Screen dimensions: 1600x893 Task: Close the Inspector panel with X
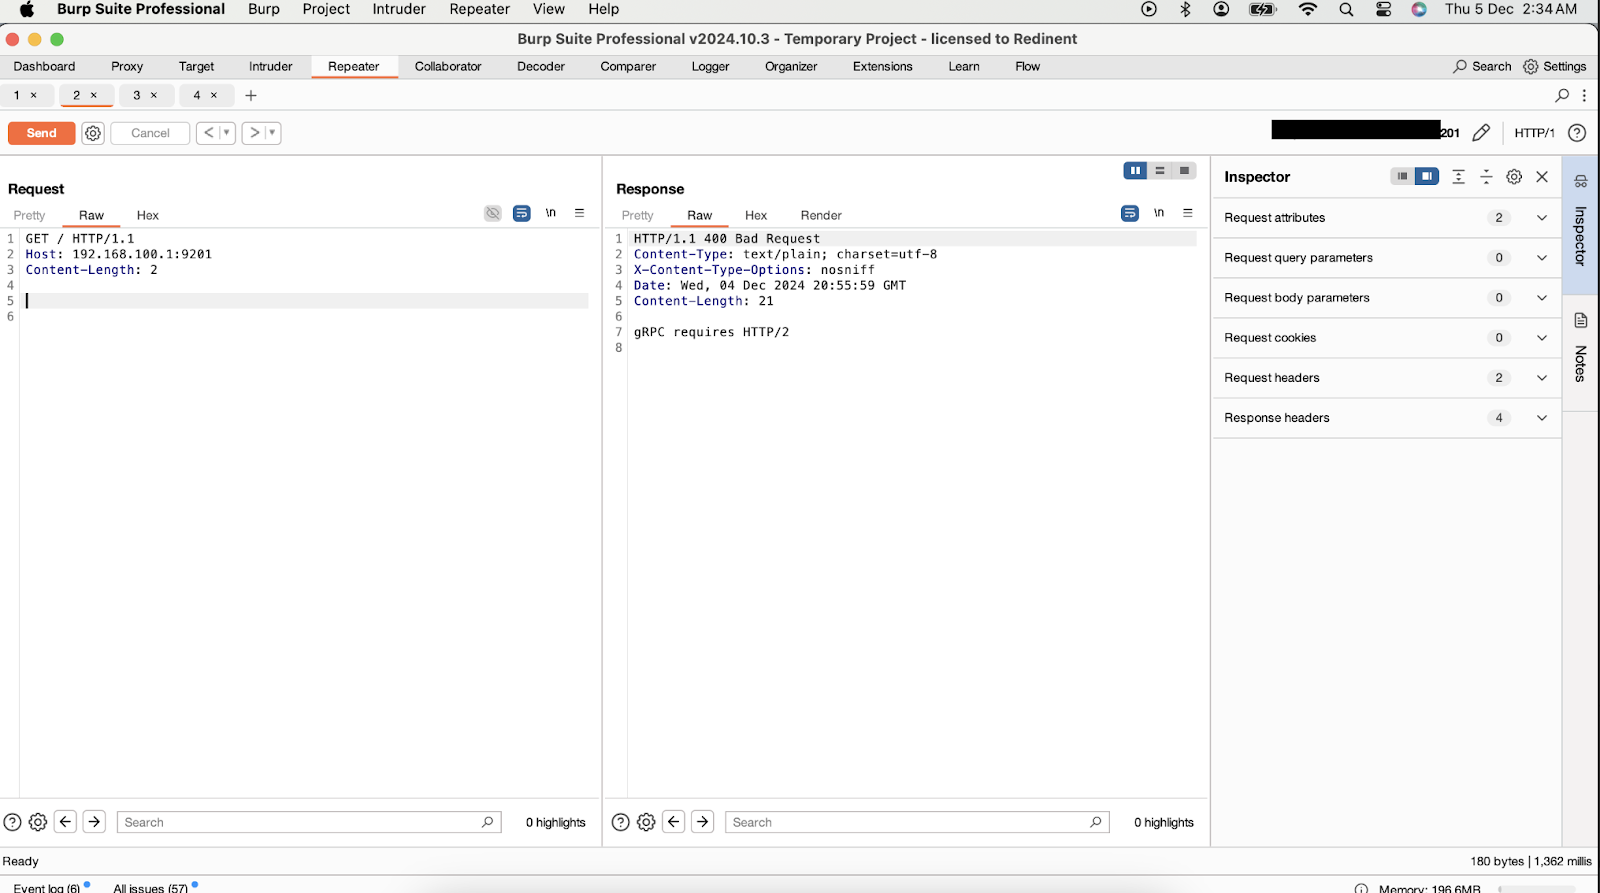pyautogui.click(x=1542, y=177)
